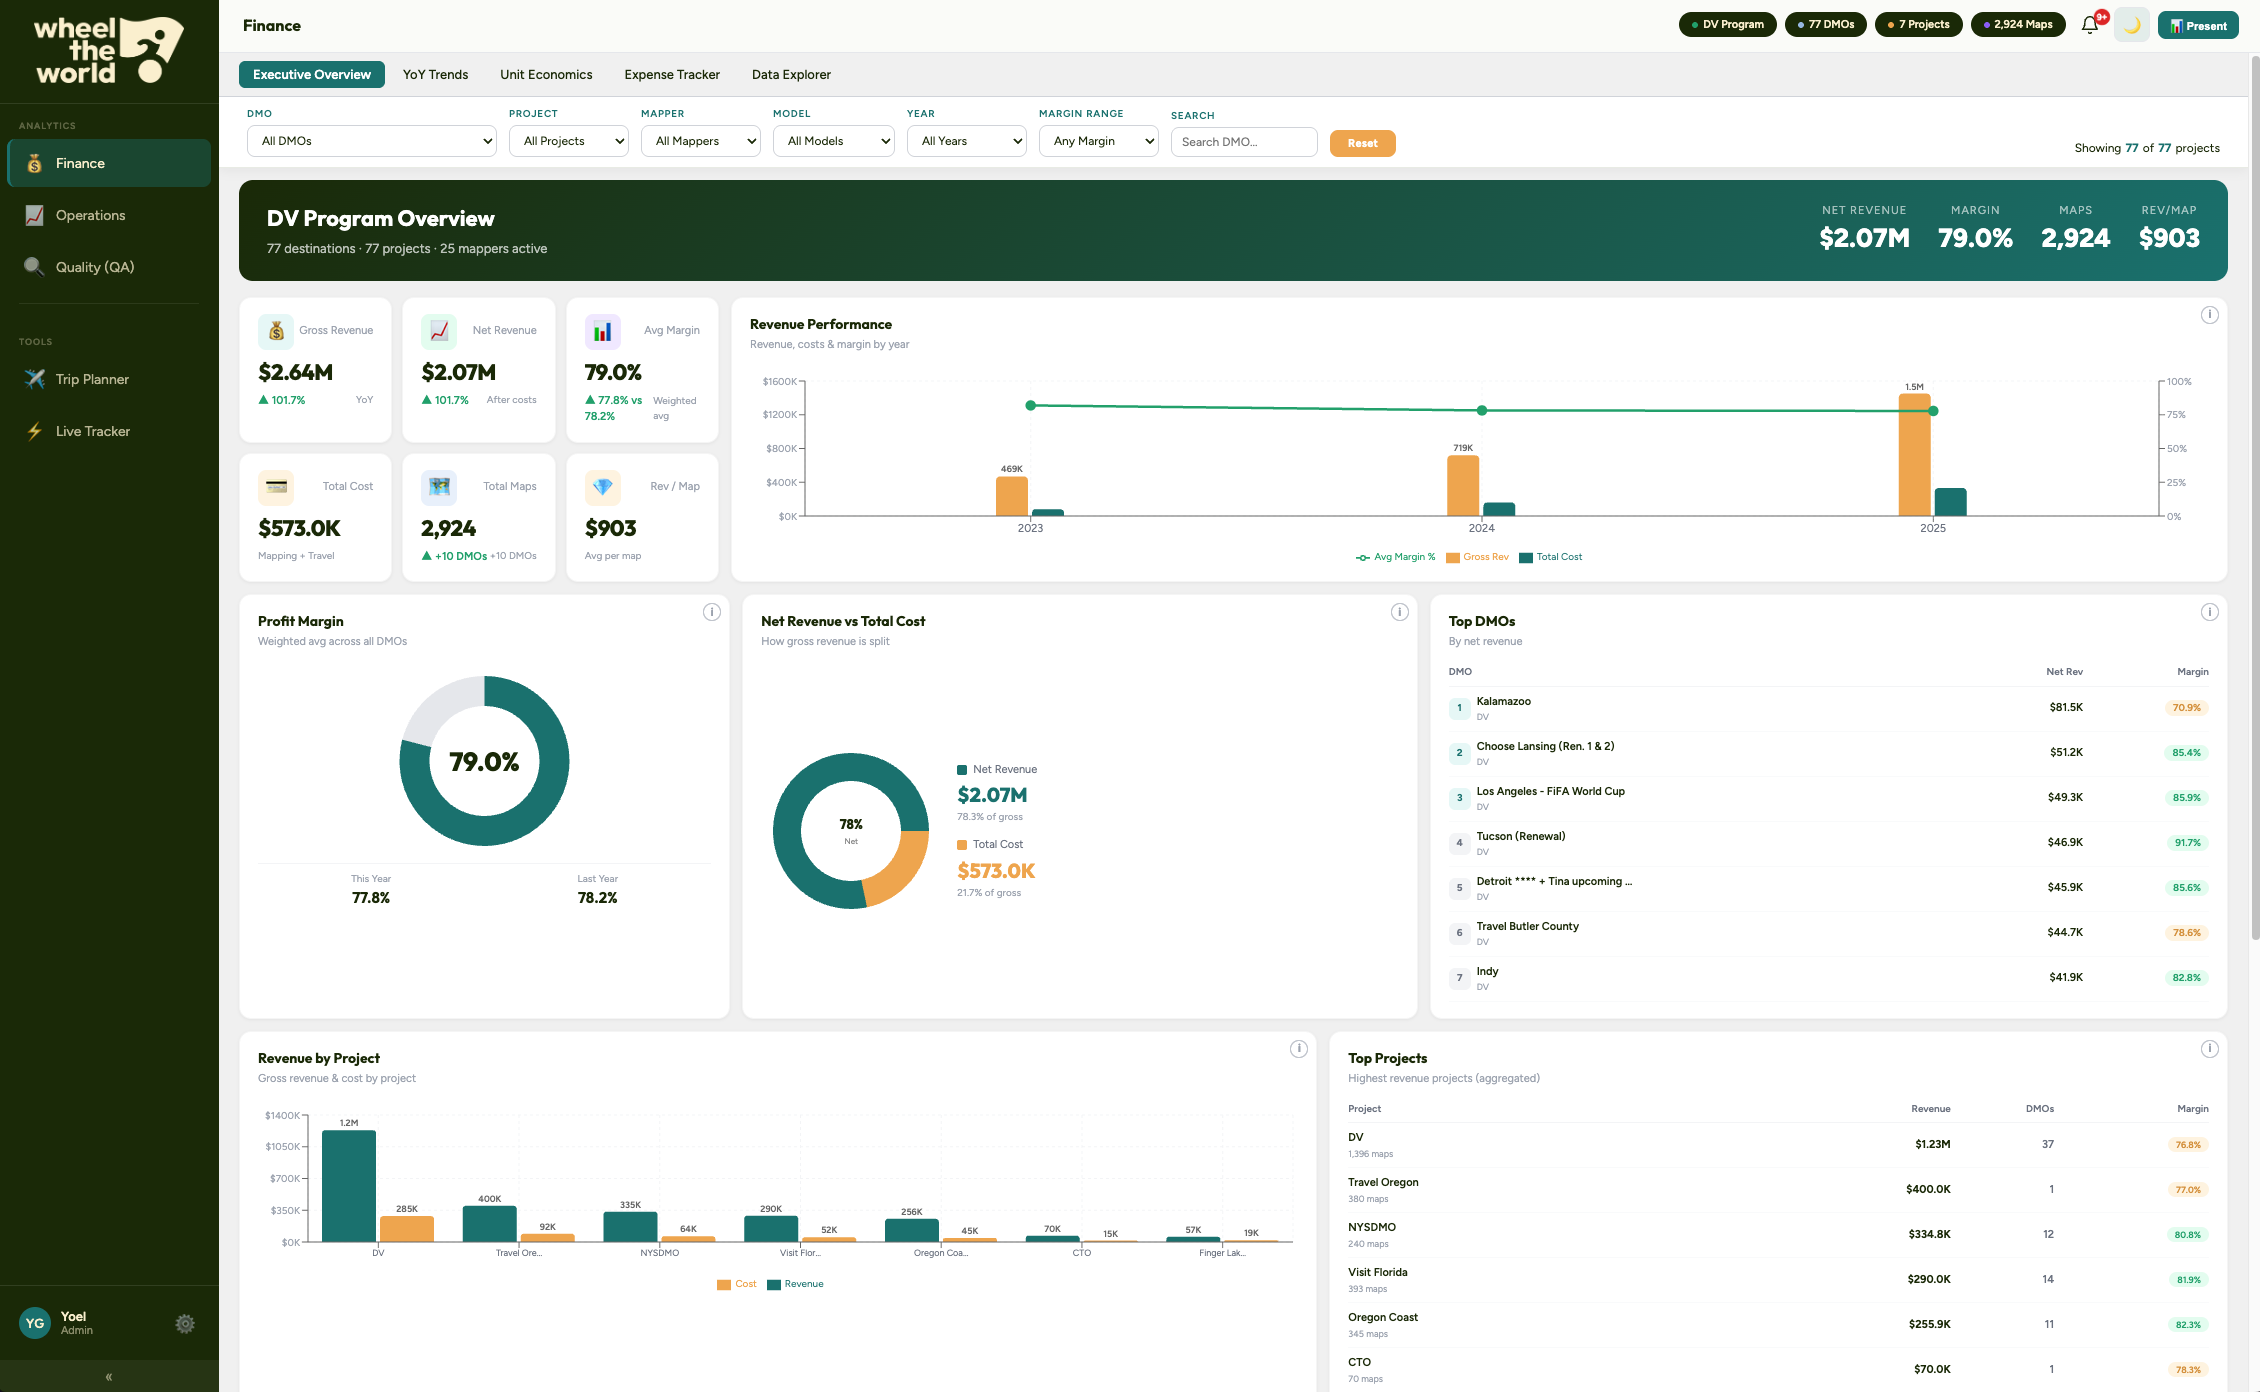The image size is (2260, 1392).
Task: Open the Operations section in the sidebar
Action: [x=90, y=215]
